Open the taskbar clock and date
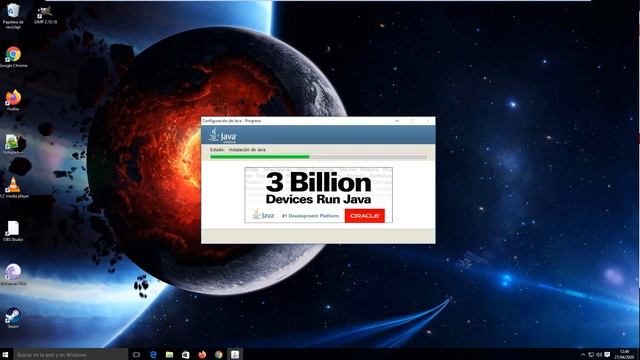 coord(624,354)
